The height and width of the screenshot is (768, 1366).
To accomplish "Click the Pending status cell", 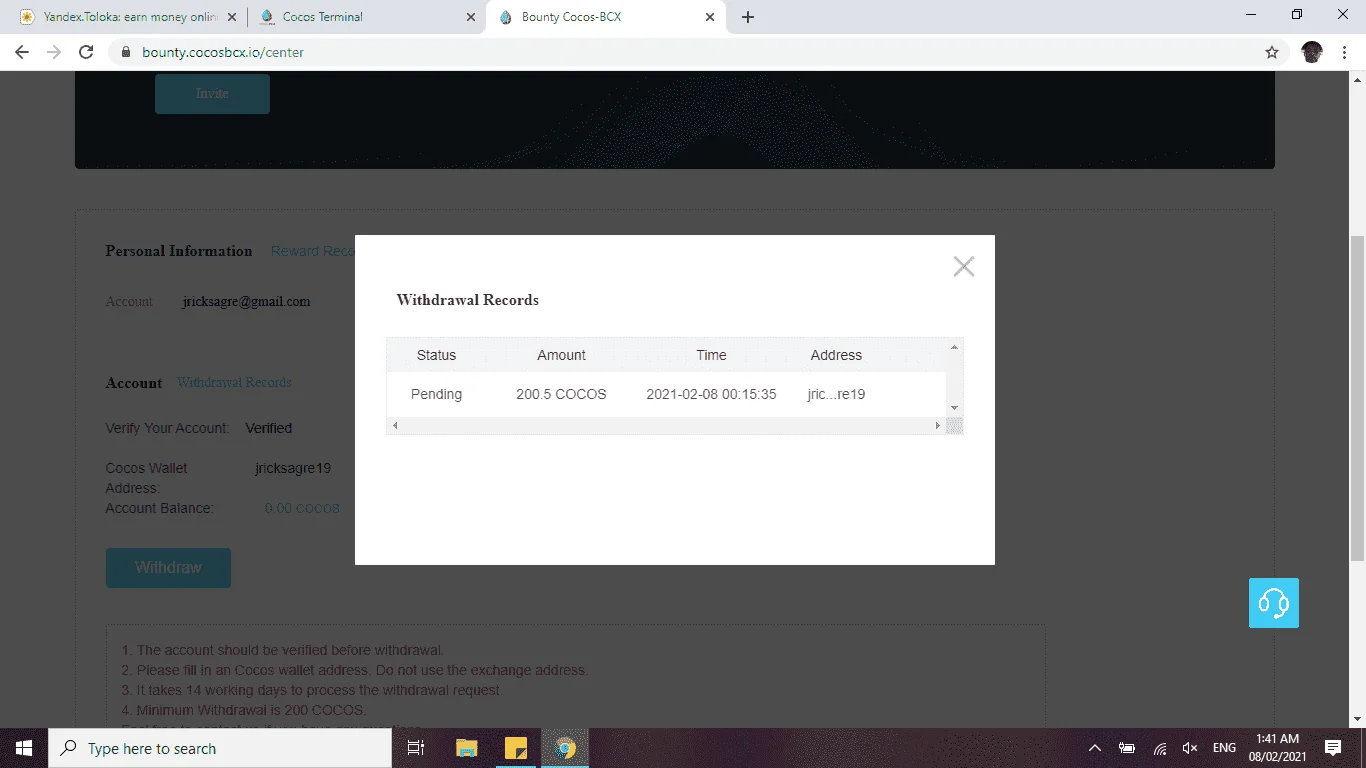I will pos(436,394).
